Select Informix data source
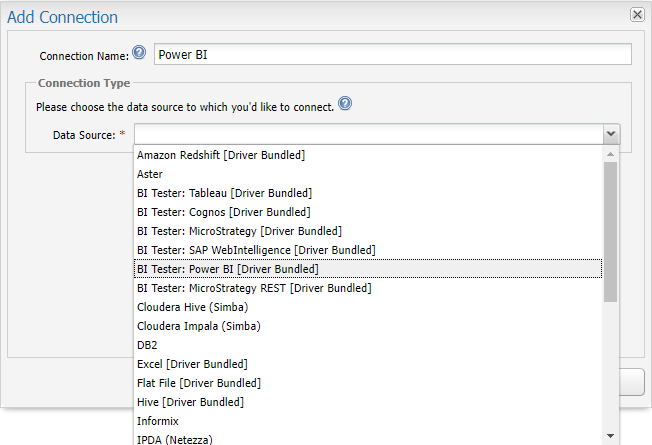 pyautogui.click(x=368, y=421)
